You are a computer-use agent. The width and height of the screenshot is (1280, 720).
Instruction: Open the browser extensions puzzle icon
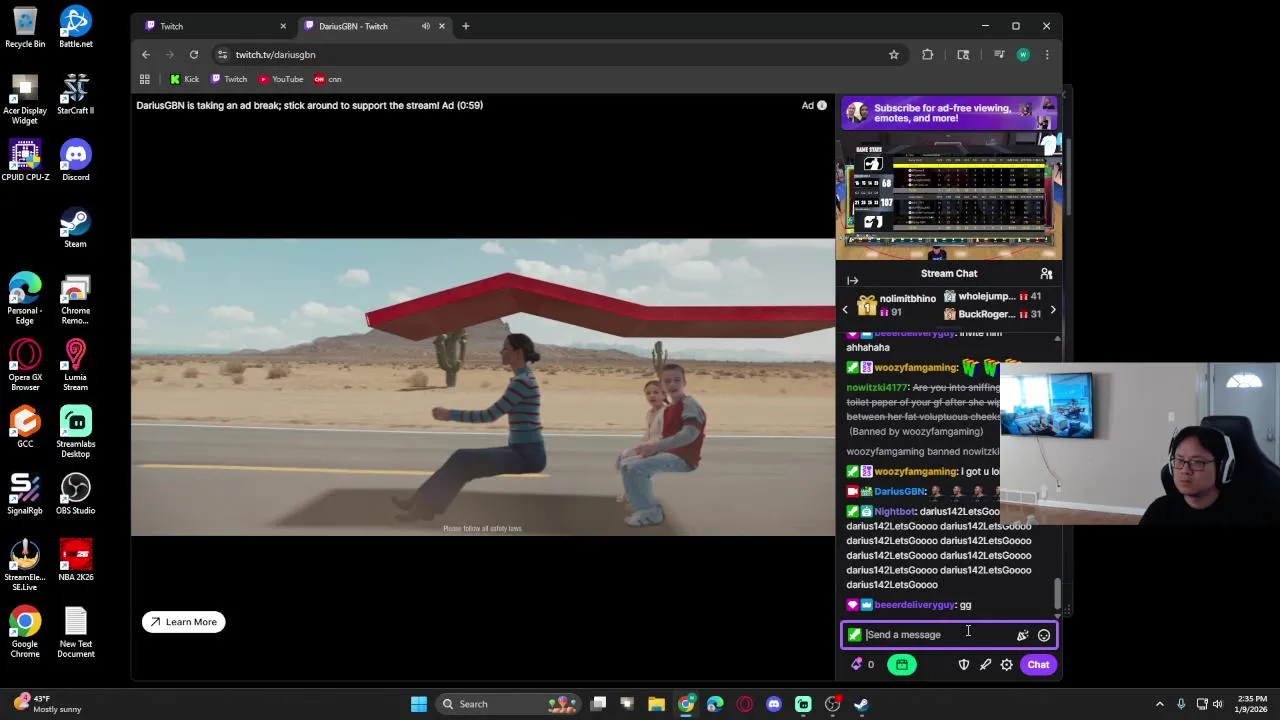(928, 55)
